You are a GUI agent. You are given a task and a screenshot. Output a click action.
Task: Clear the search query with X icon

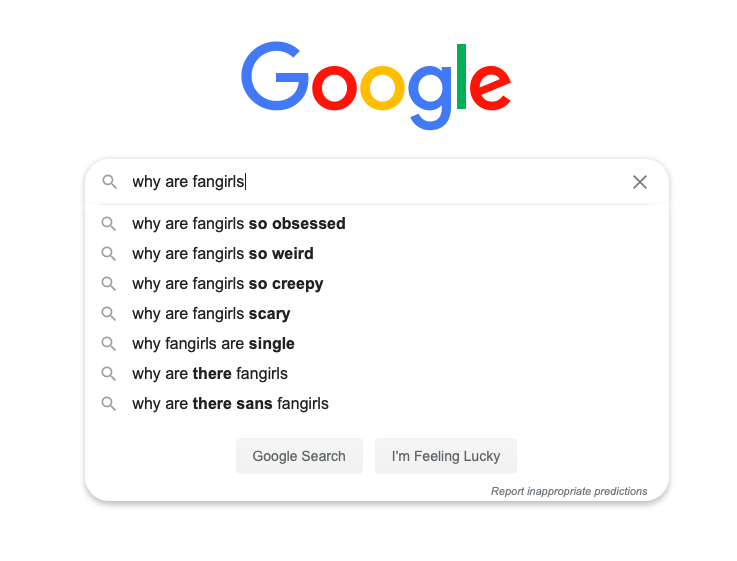640,182
